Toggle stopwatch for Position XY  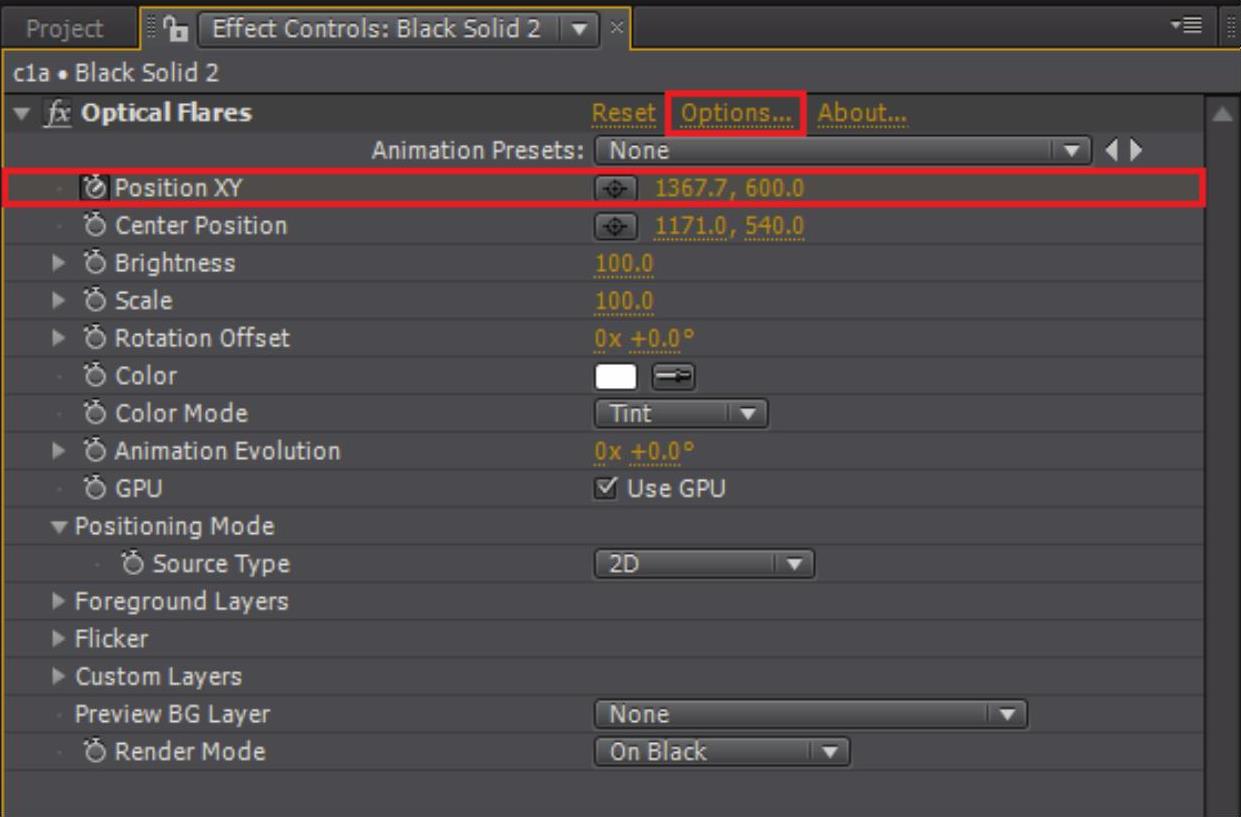pos(95,188)
